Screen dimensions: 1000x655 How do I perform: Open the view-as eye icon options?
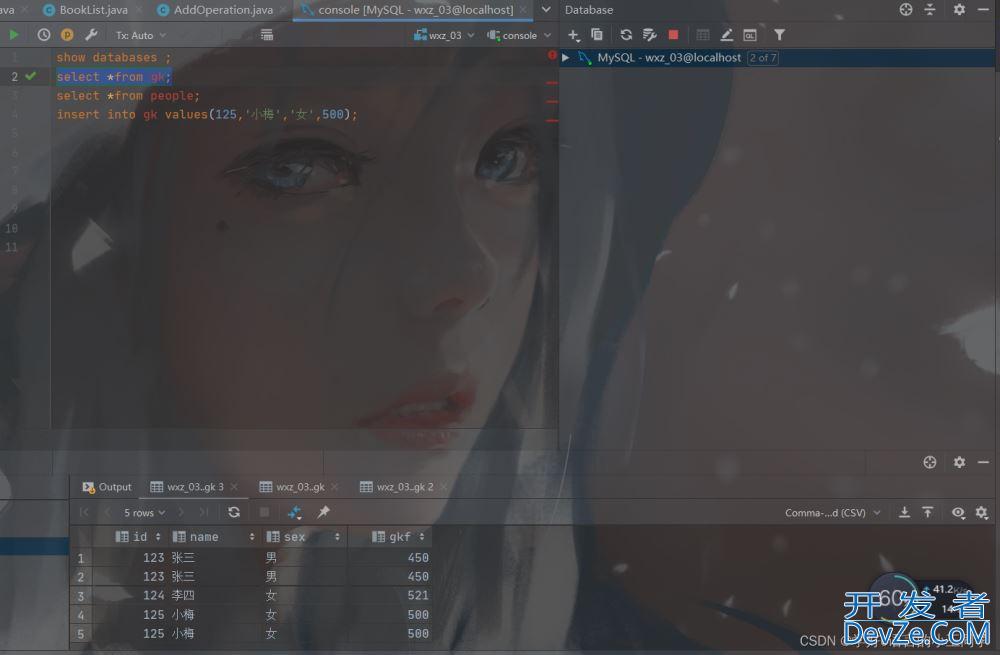[958, 512]
